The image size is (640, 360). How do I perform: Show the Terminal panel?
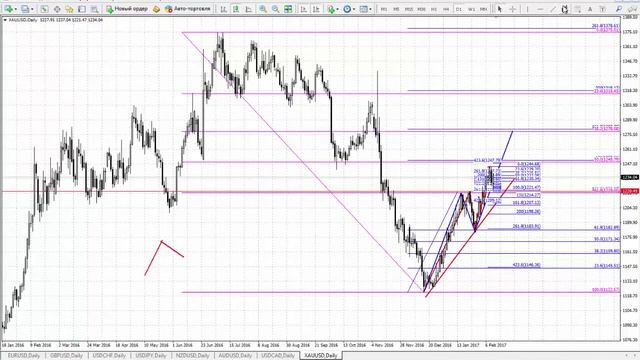(x=82, y=9)
